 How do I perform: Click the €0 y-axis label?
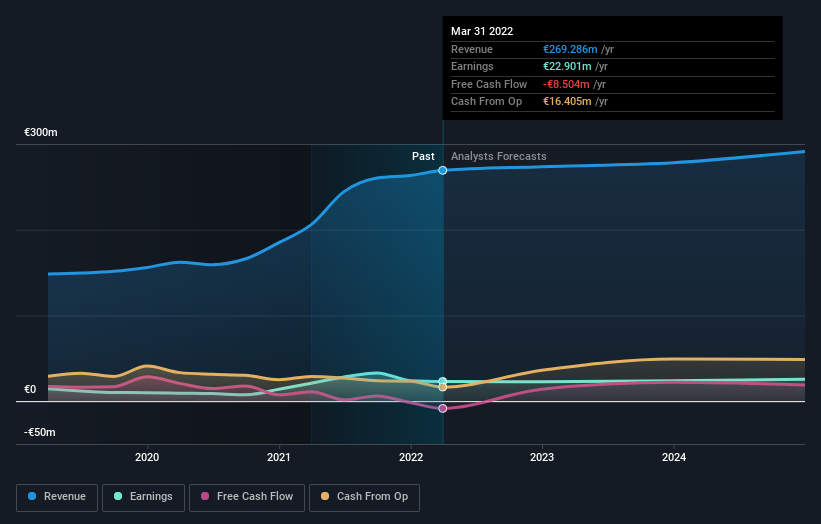coord(30,389)
